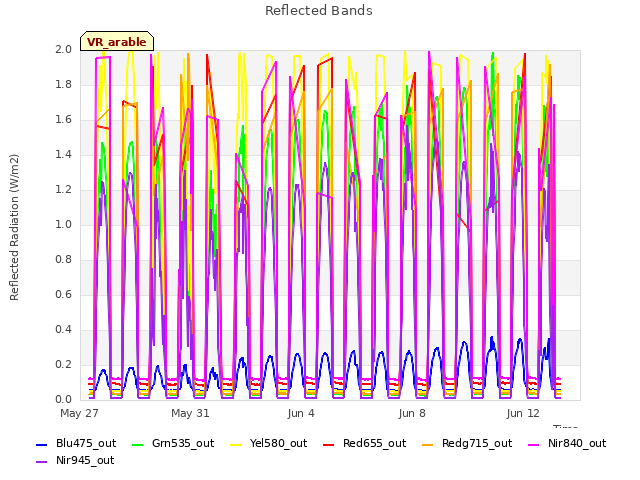This screenshot has height=480, width=640.
Task: Select the Nir945_out legend entry
Action: 75,460
